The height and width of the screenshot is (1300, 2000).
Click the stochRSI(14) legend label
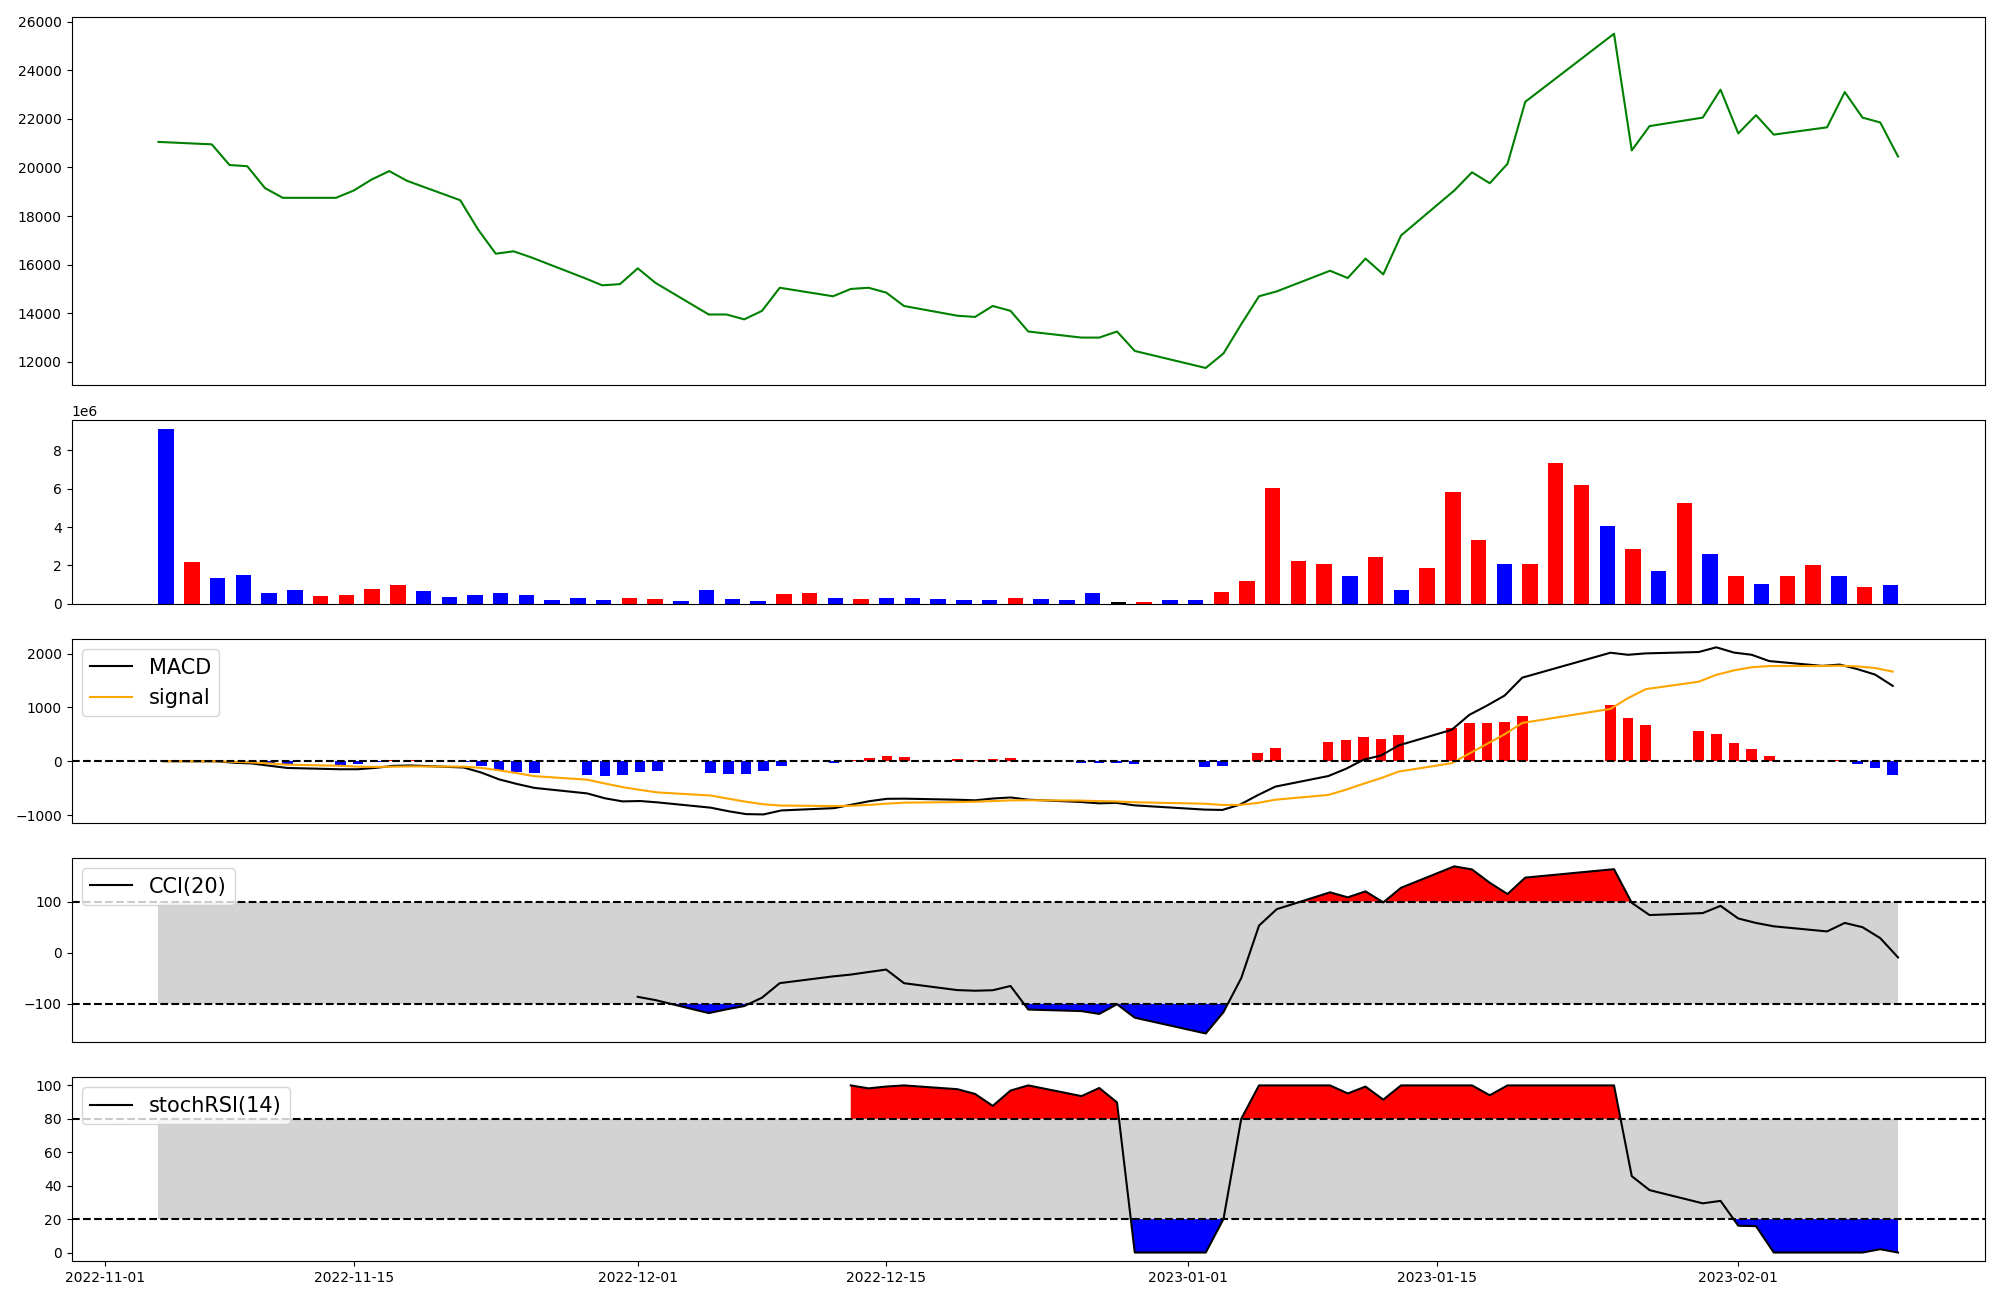coord(214,1105)
